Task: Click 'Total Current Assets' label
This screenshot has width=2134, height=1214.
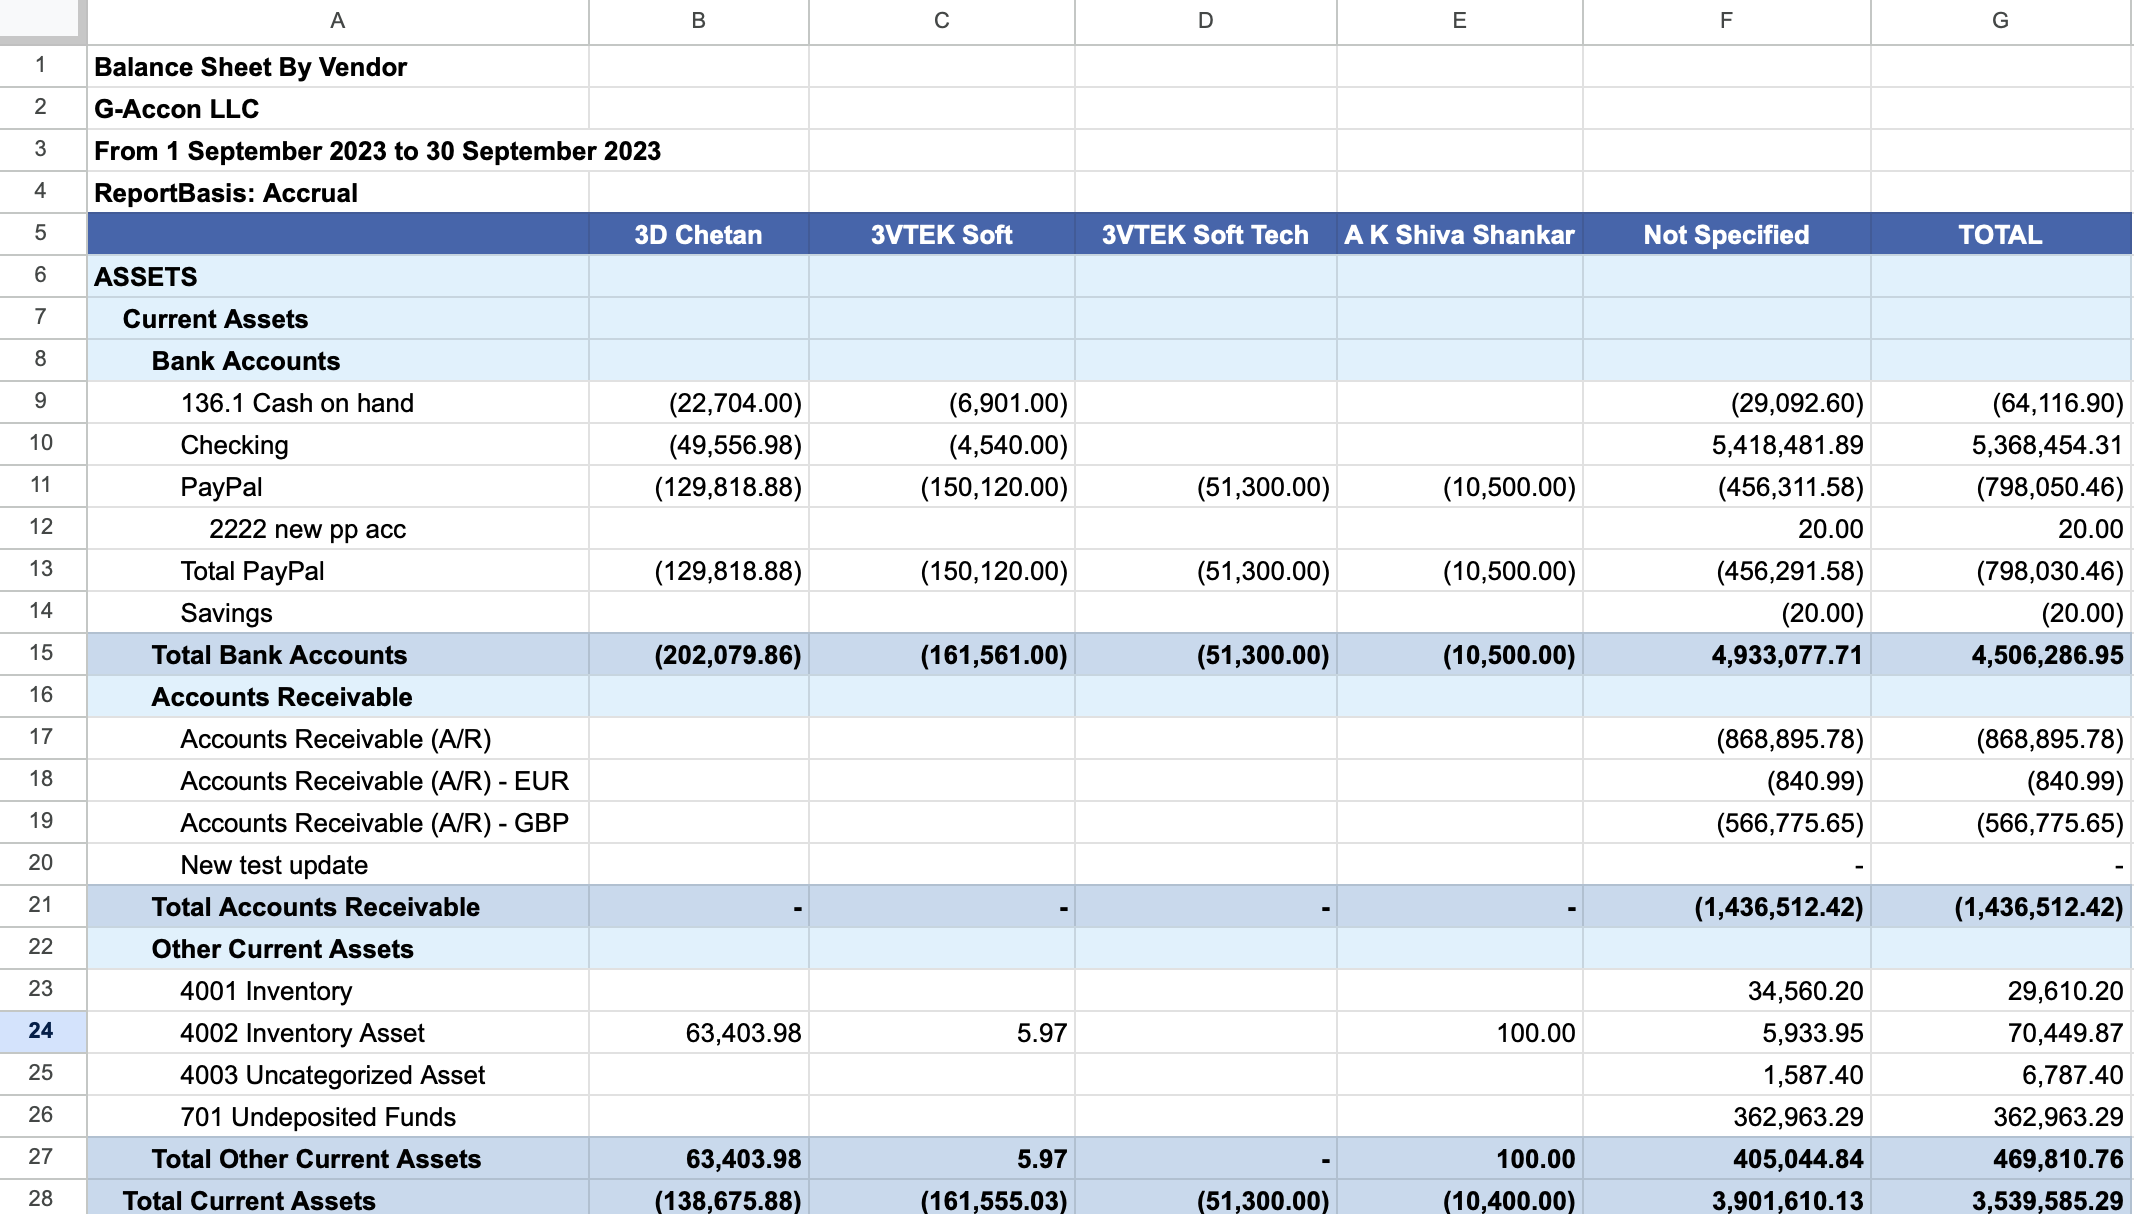Action: (x=249, y=1200)
